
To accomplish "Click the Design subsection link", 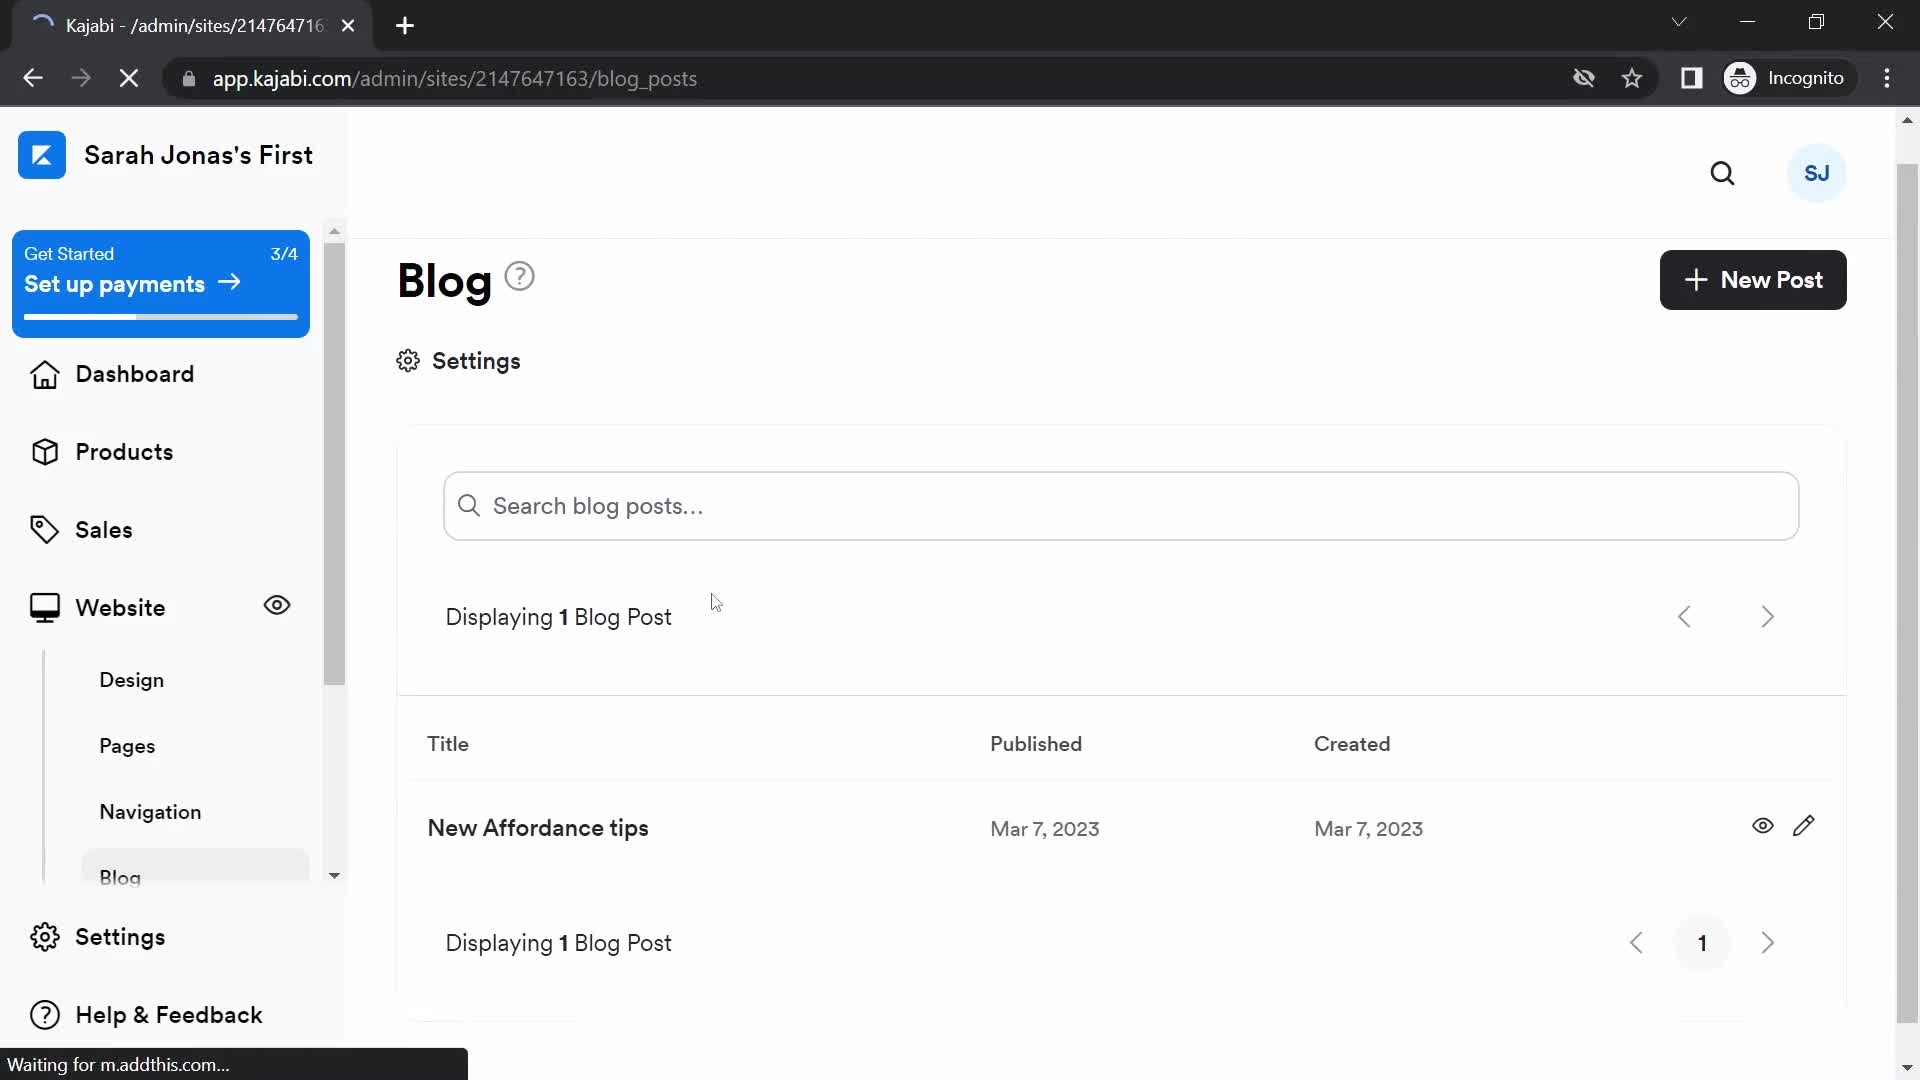I will [x=132, y=680].
